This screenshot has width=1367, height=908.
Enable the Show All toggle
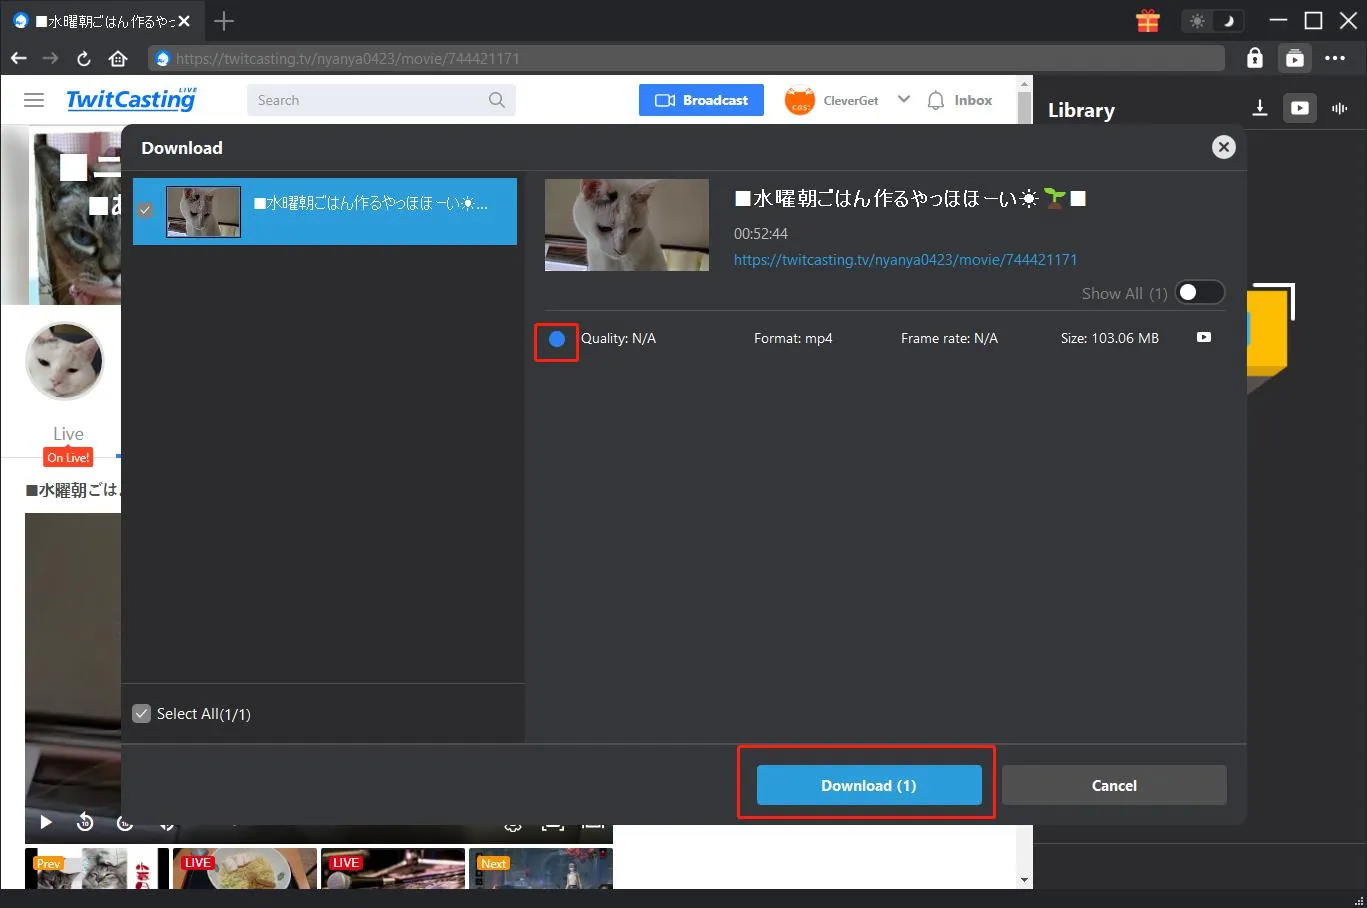(1198, 292)
